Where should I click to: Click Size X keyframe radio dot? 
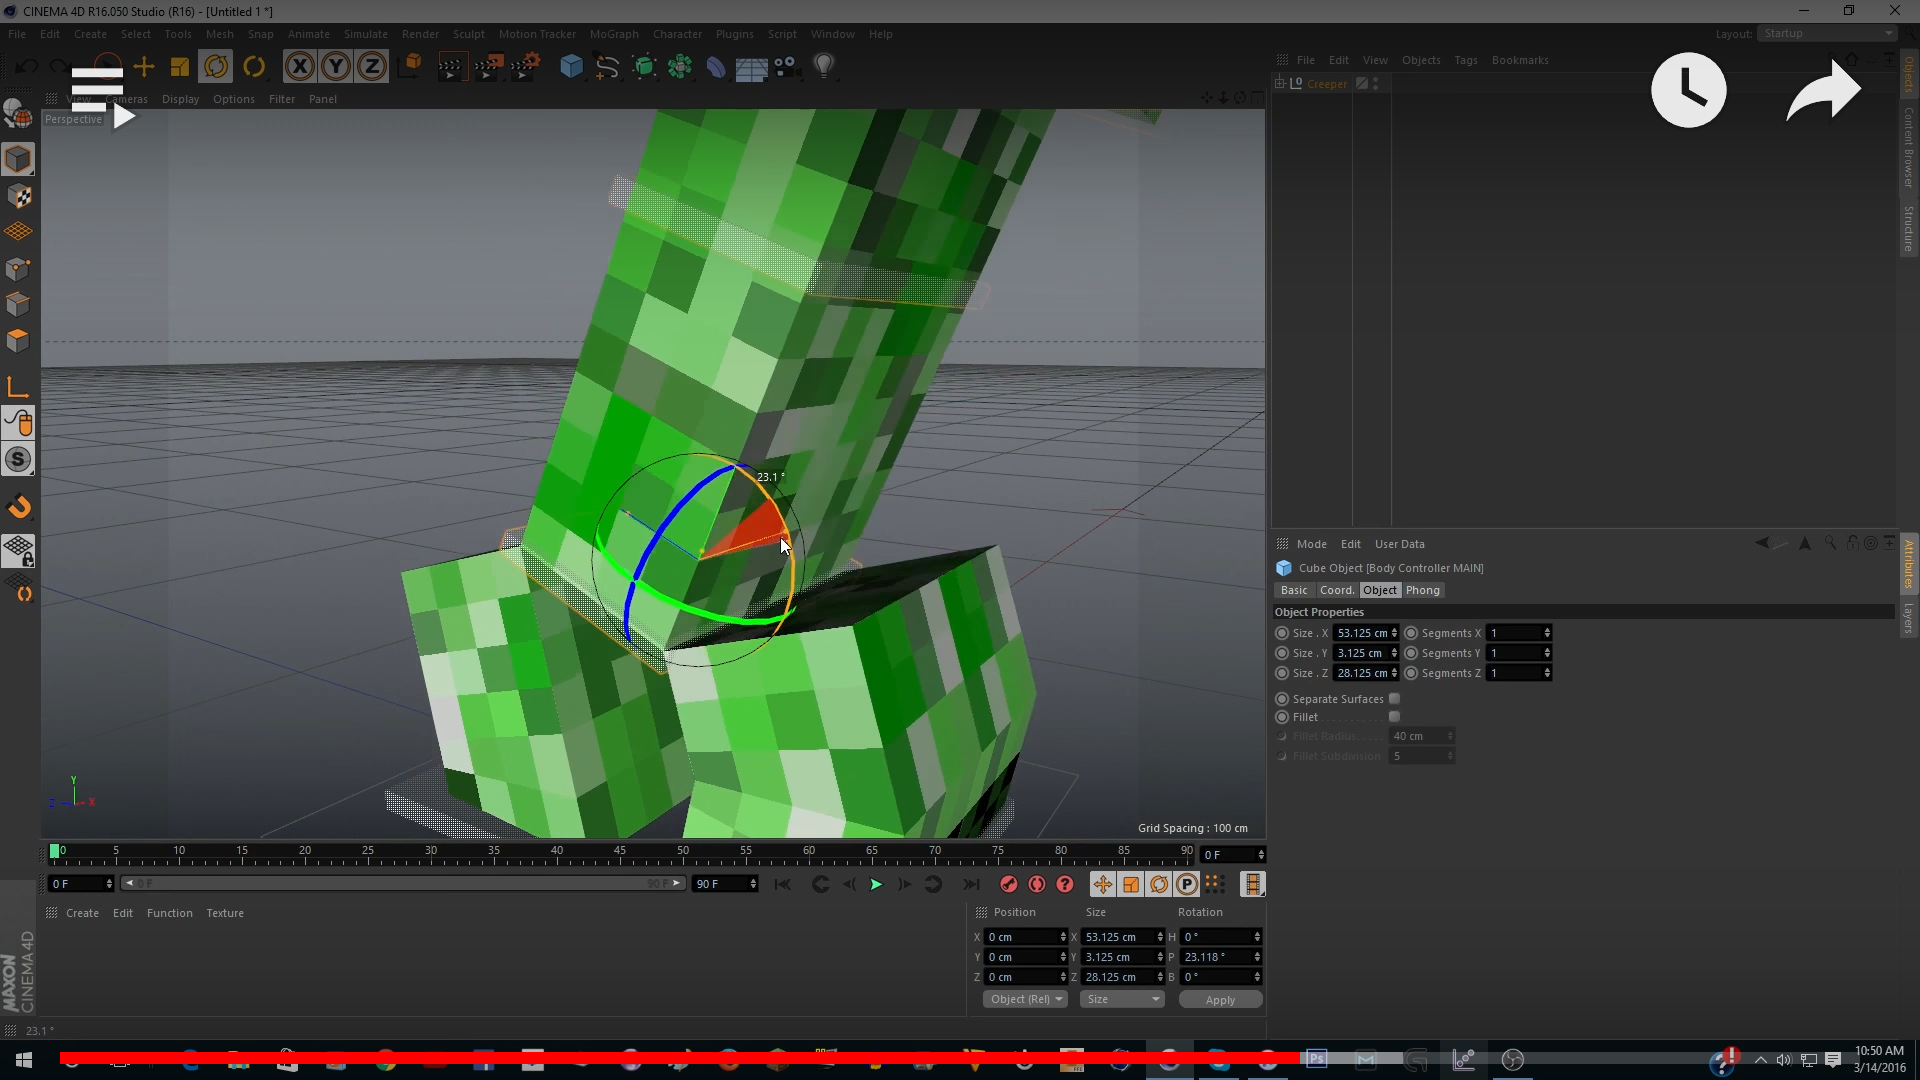[1282, 633]
